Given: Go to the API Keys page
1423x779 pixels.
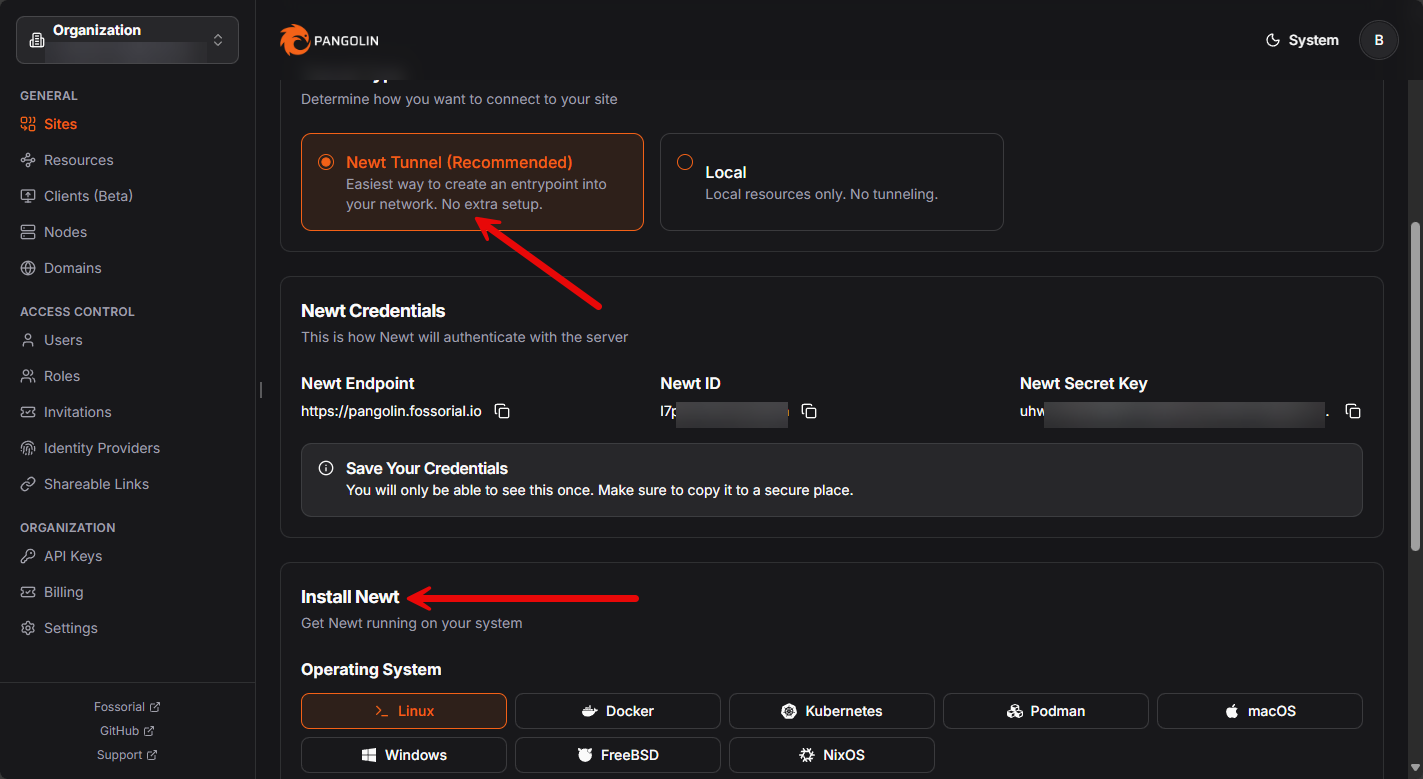Looking at the screenshot, I should click(73, 556).
